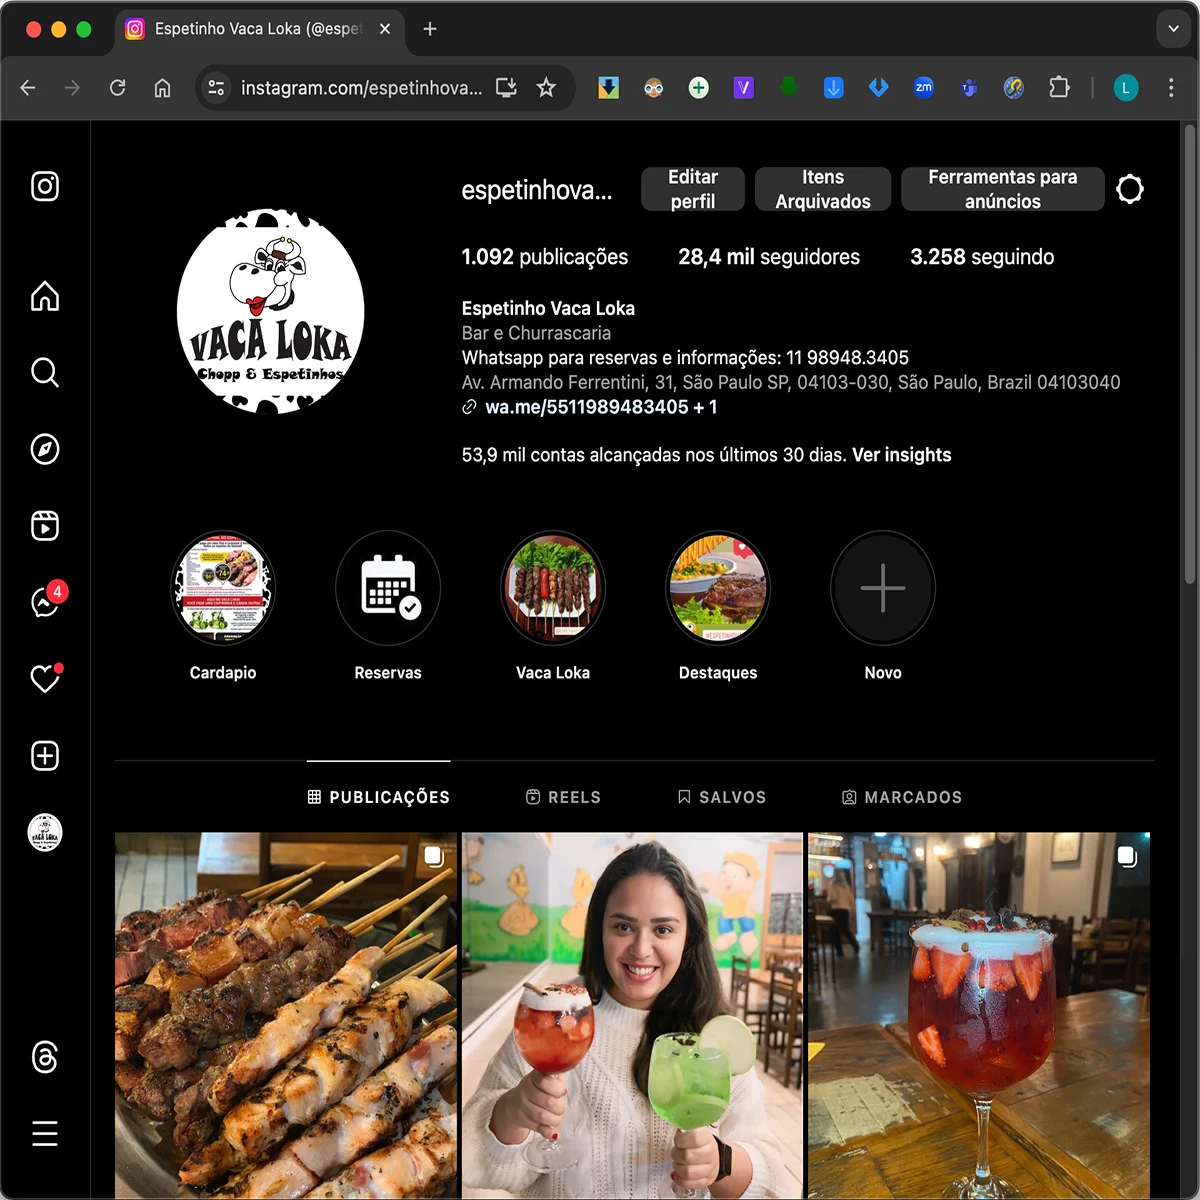Open profile settings gear icon
The height and width of the screenshot is (1200, 1200).
1130,189
